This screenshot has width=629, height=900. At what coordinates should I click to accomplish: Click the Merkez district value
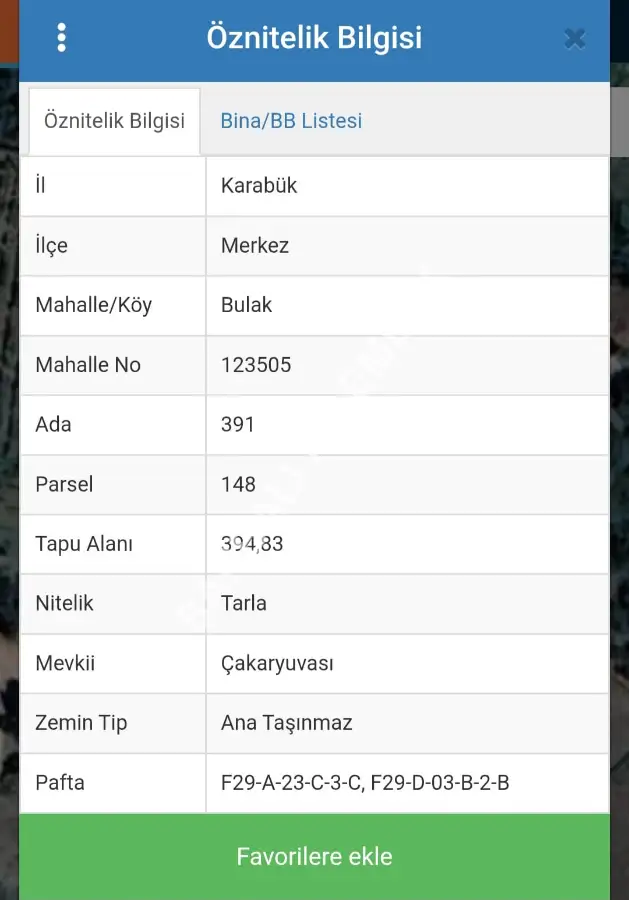255,246
